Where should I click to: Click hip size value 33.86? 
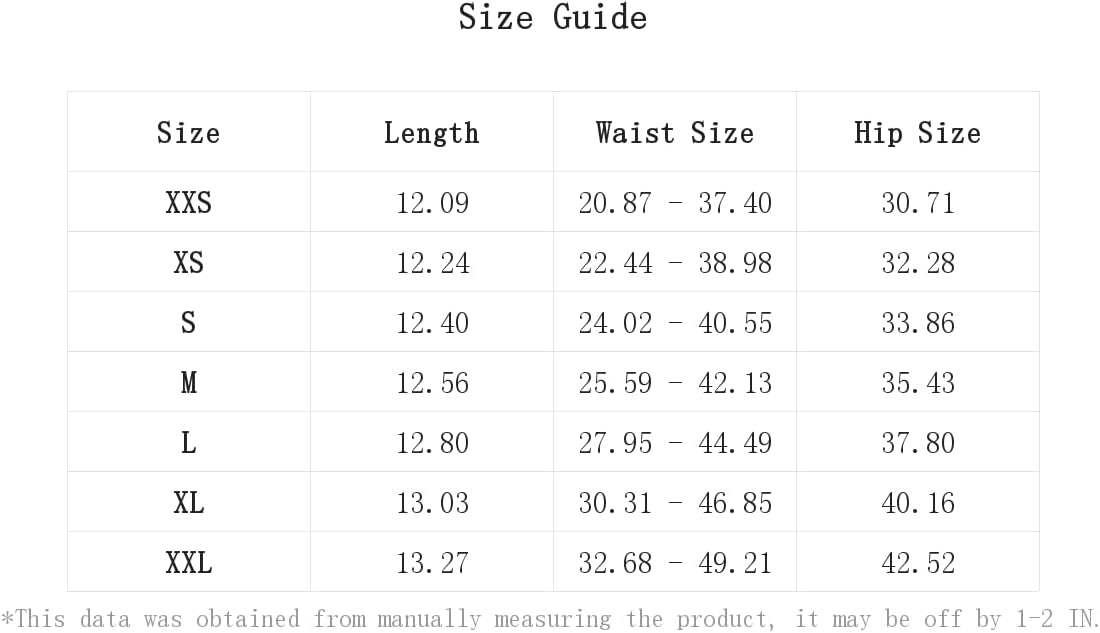[918, 323]
